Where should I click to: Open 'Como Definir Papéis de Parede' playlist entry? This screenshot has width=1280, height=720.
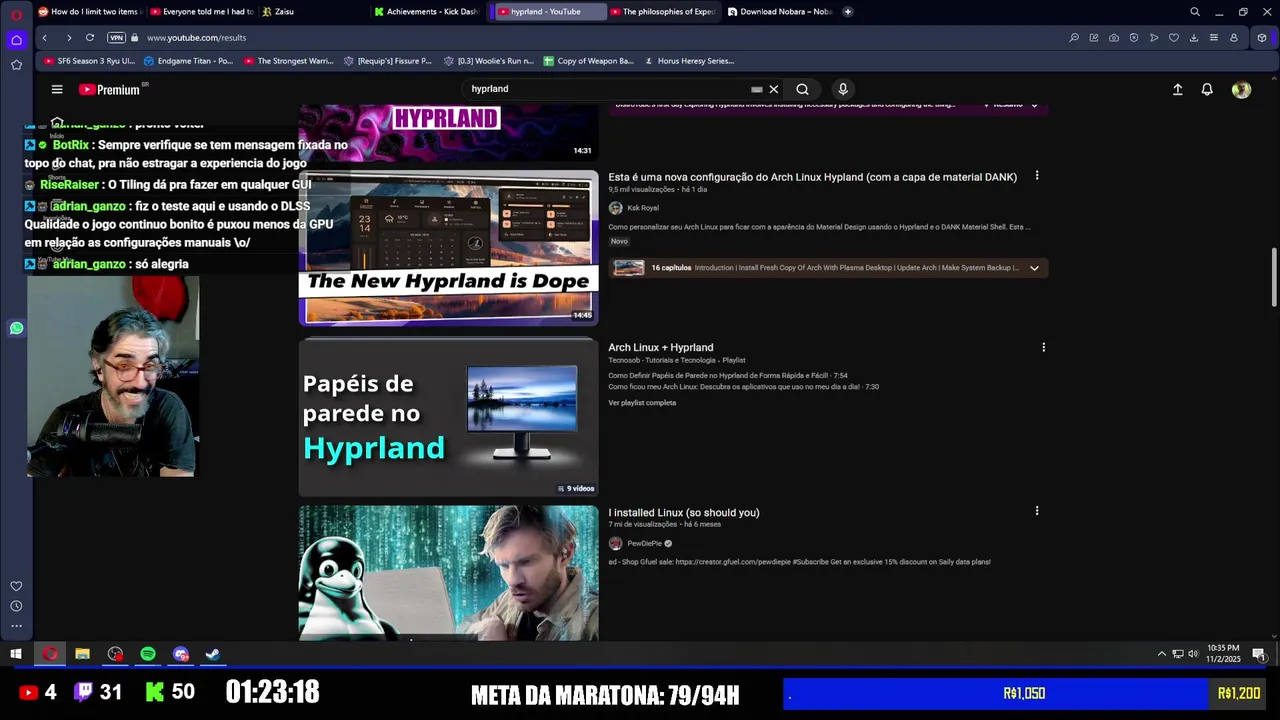tap(728, 376)
